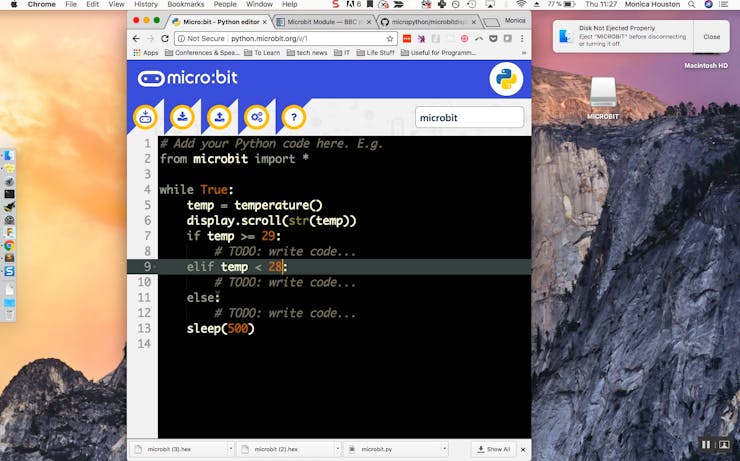
Task: Open the Life Stuff bookmarks folder
Action: click(375, 53)
